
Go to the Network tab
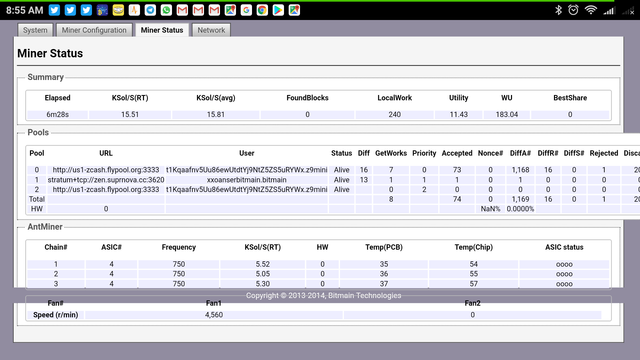pos(211,30)
